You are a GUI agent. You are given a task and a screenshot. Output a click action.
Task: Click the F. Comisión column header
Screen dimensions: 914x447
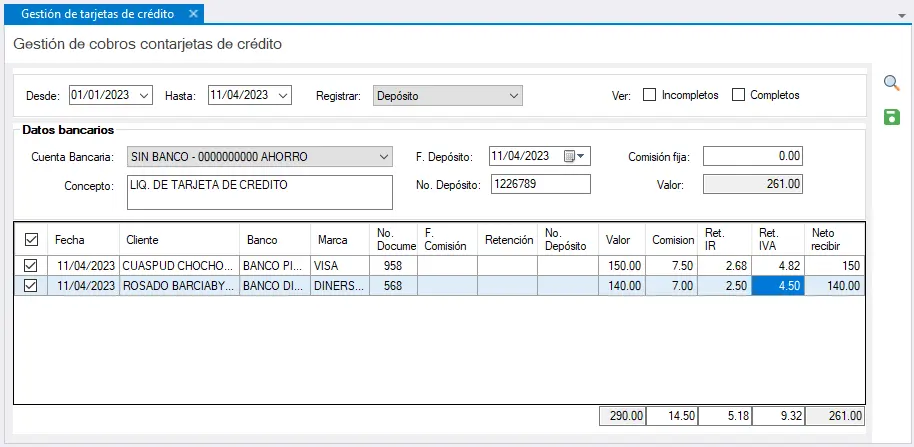[x=448, y=240]
